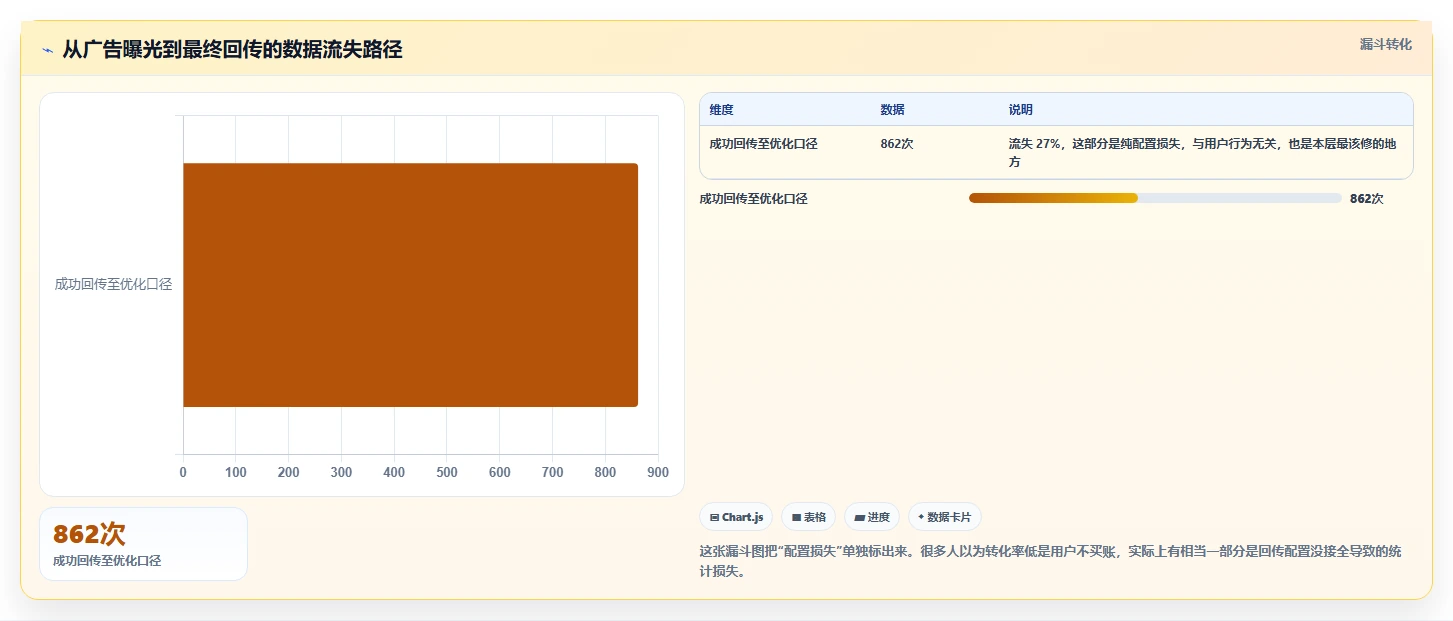
Task: Click the 0 x-axis tick label
Action: [183, 472]
